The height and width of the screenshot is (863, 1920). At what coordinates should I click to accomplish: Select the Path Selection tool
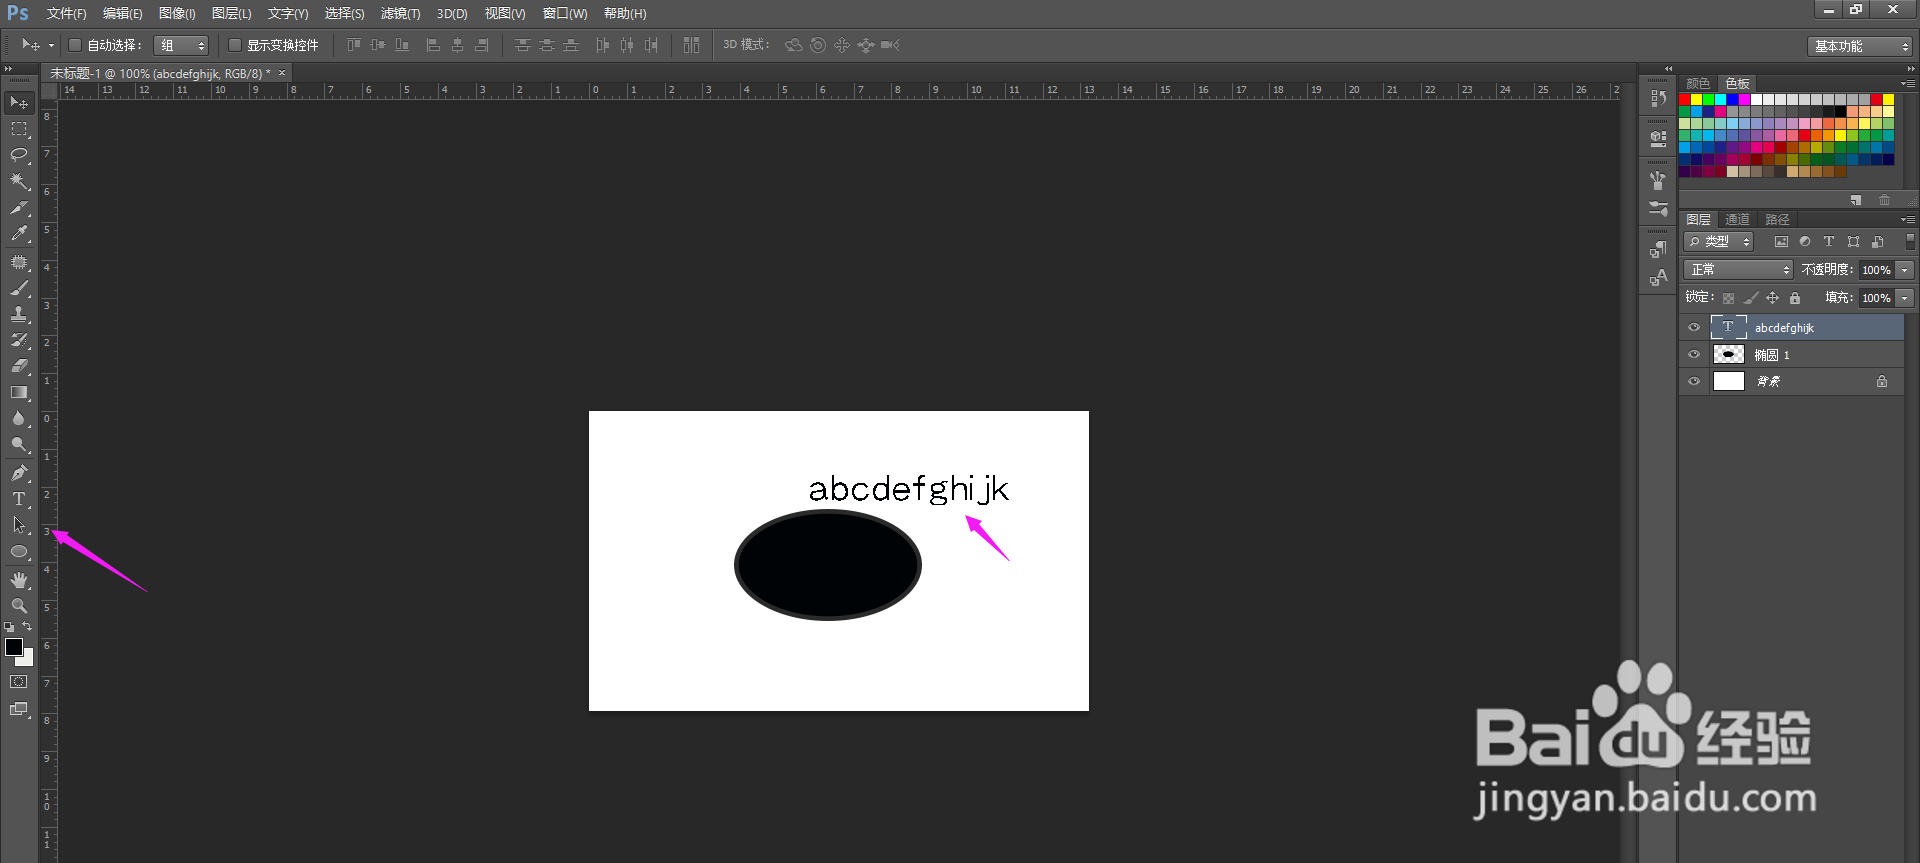(x=19, y=525)
